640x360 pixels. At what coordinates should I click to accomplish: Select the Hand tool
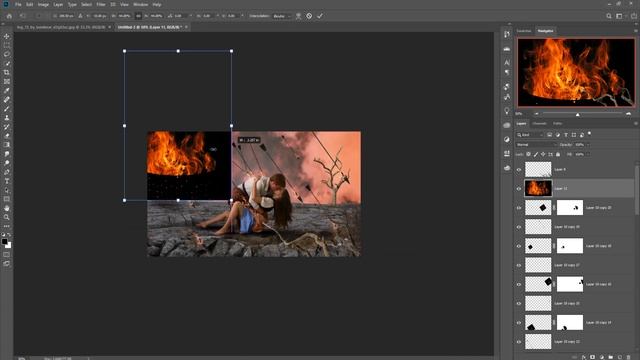click(x=7, y=208)
